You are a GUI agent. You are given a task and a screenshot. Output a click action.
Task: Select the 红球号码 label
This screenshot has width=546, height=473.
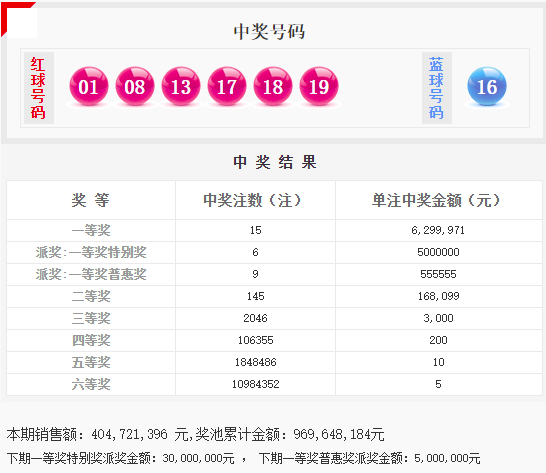pos(38,88)
